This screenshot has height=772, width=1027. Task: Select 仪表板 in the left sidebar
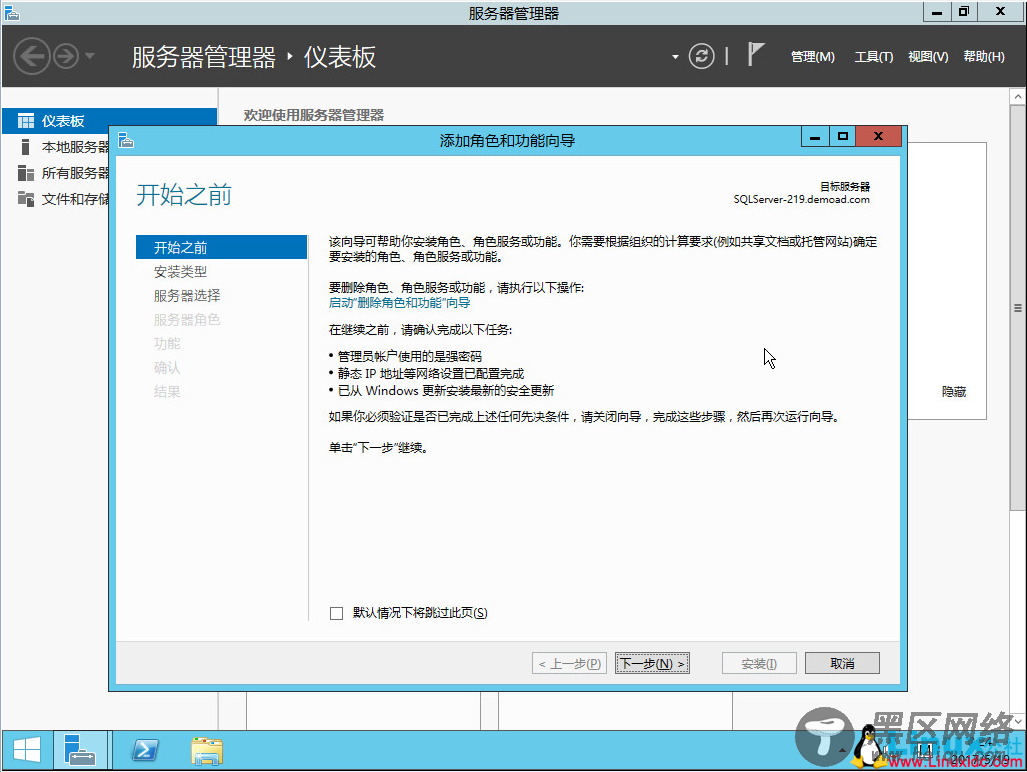[x=109, y=121]
